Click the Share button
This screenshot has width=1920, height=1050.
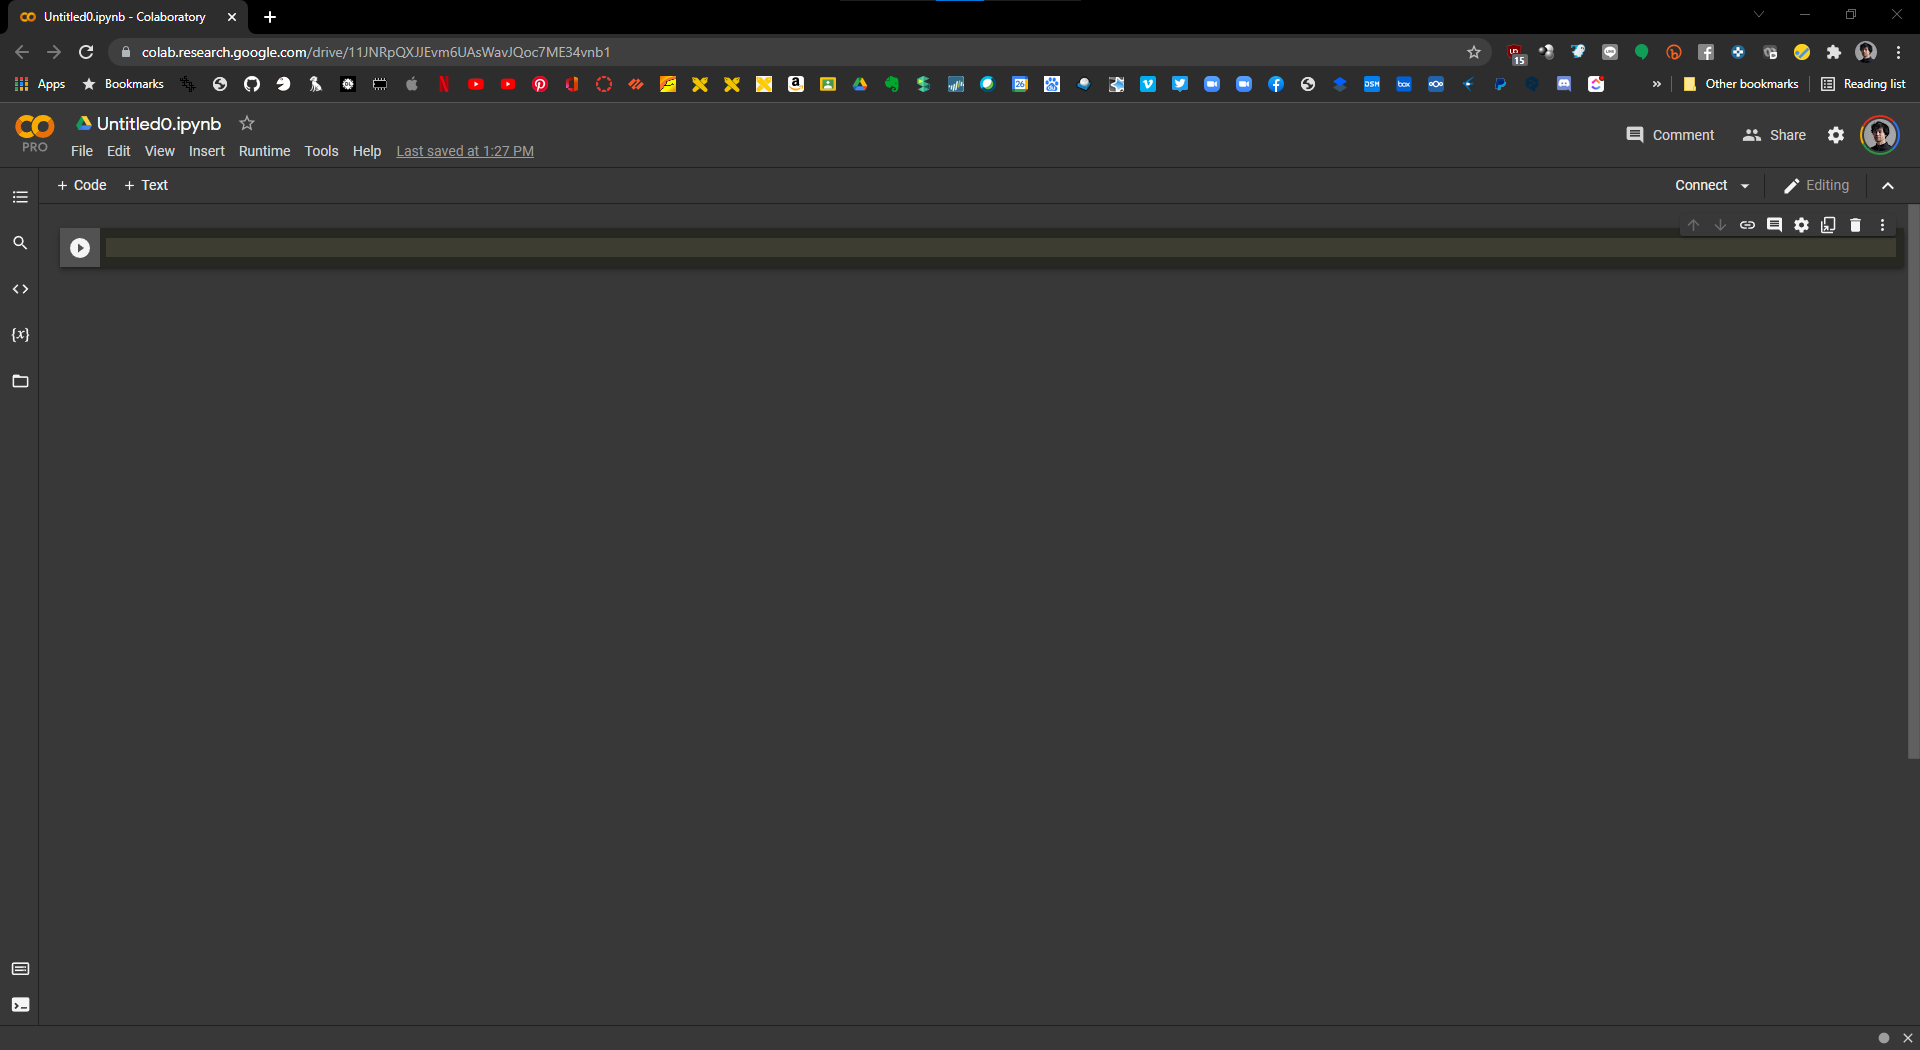(1774, 135)
